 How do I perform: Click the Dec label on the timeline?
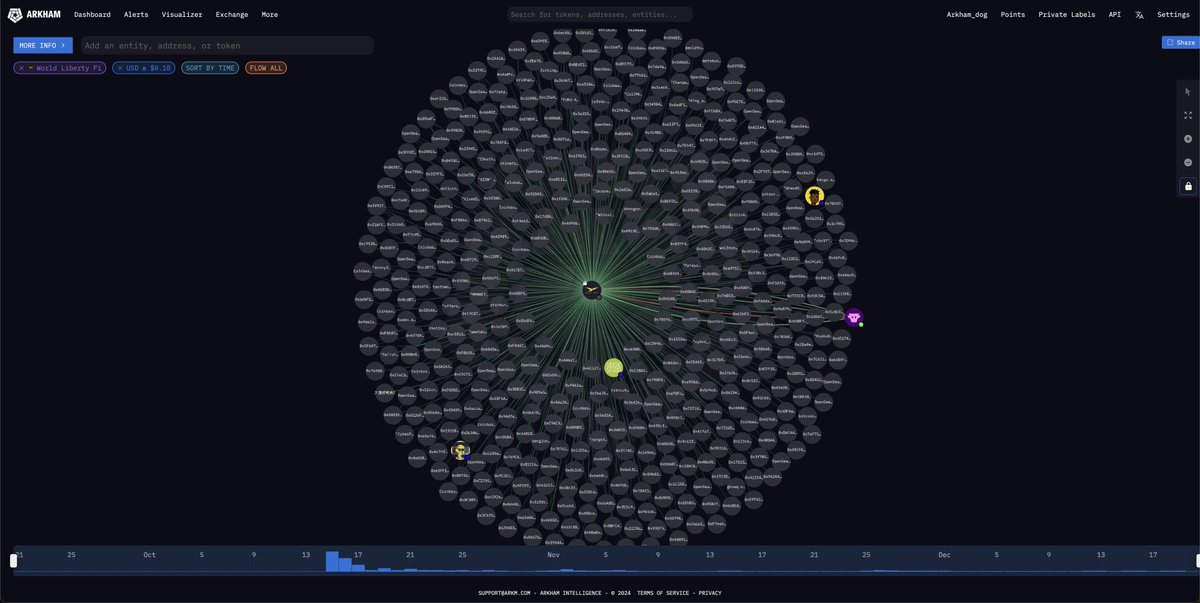[944, 554]
